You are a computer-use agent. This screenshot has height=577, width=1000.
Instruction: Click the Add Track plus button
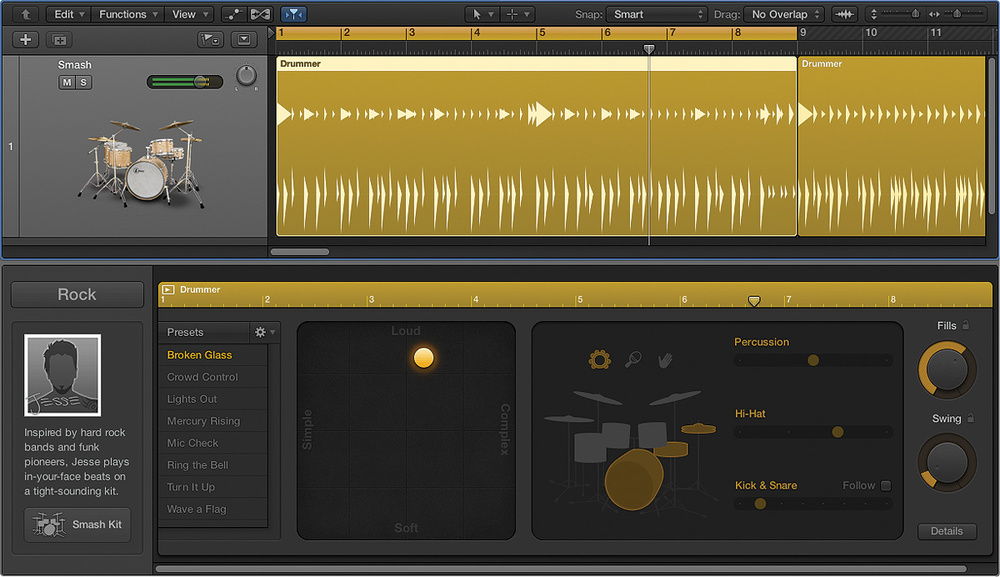(x=25, y=40)
